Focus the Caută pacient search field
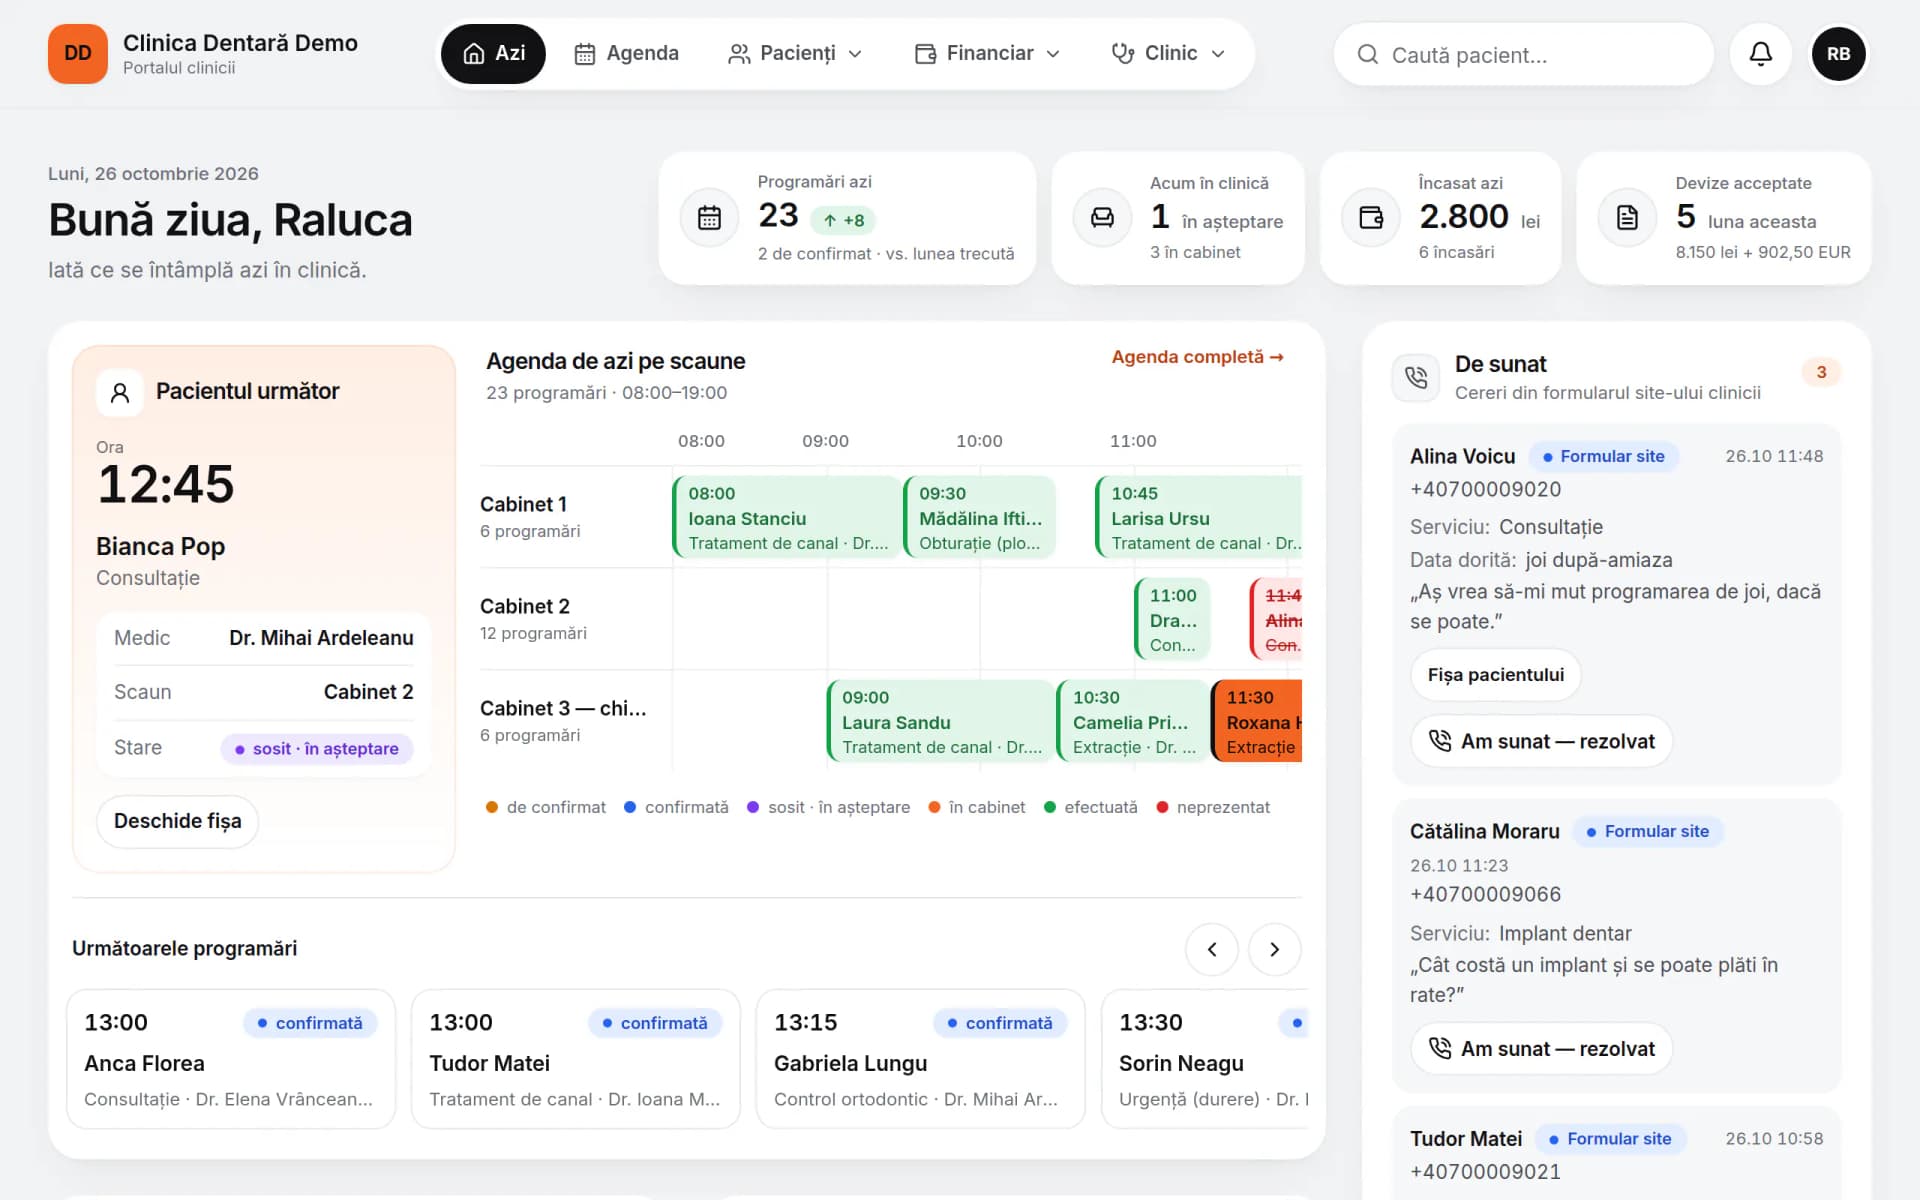The height and width of the screenshot is (1200, 1920). click(1523, 54)
